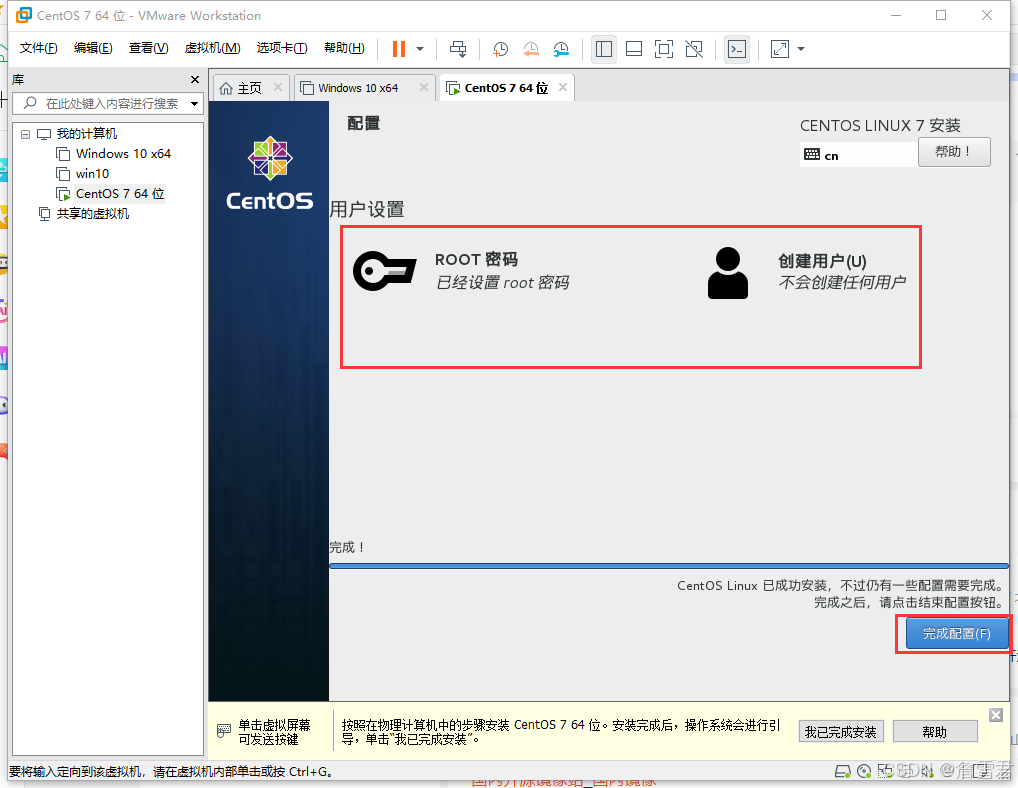1018x788 pixels.
Task: Select win10 in the library tree
Action: pos(92,174)
